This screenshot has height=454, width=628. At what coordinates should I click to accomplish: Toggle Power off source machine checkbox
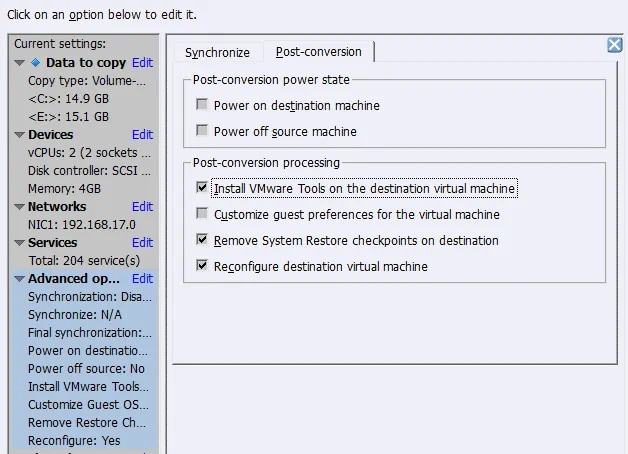(x=203, y=131)
